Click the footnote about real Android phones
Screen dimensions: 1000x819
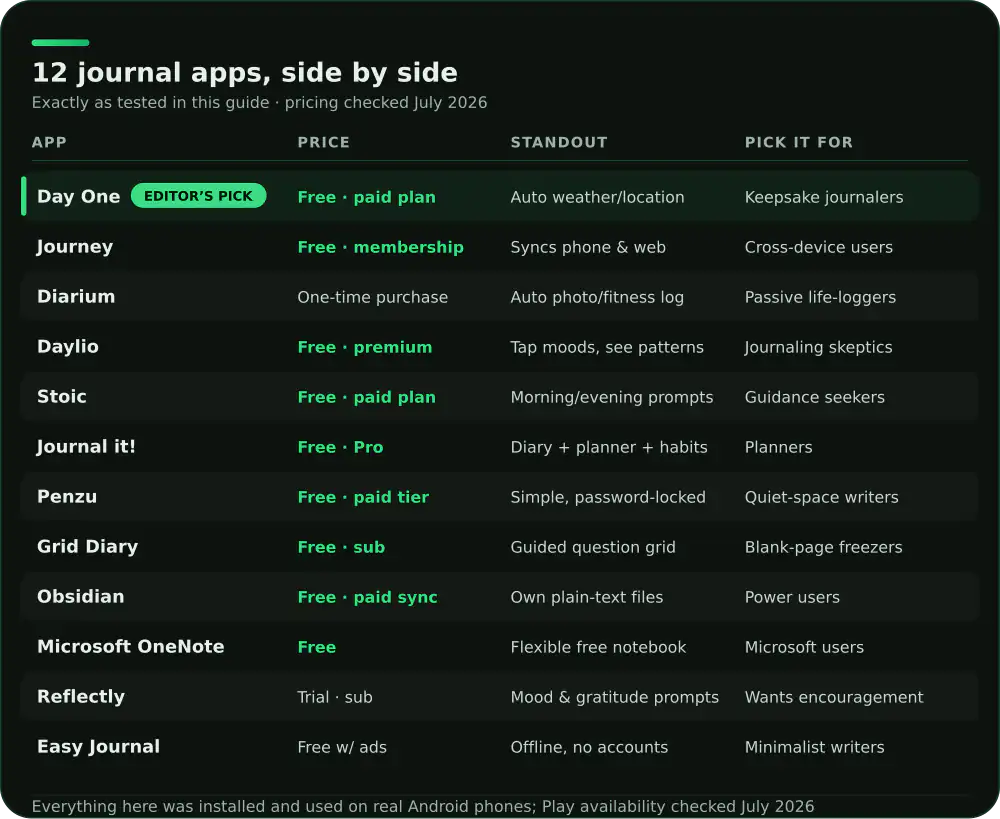[x=423, y=806]
